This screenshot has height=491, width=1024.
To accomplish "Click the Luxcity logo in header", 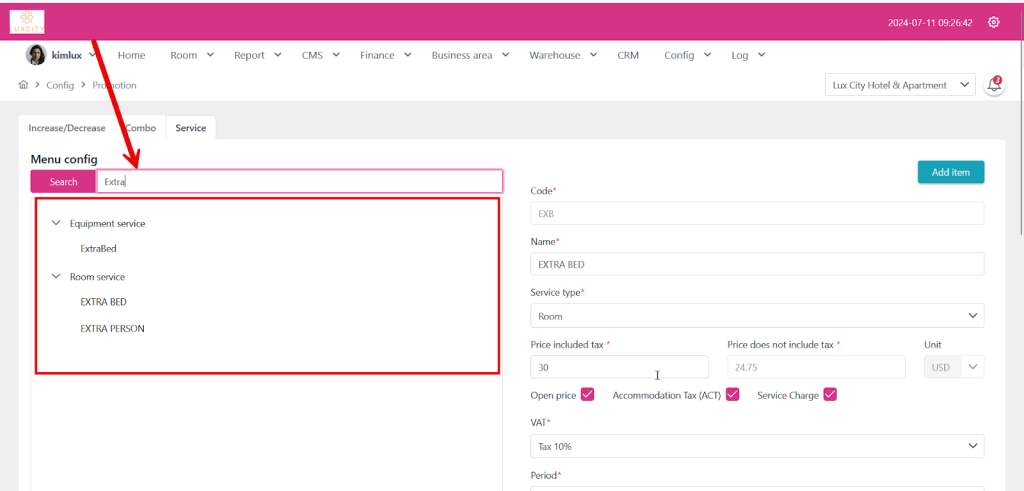I will (x=27, y=21).
